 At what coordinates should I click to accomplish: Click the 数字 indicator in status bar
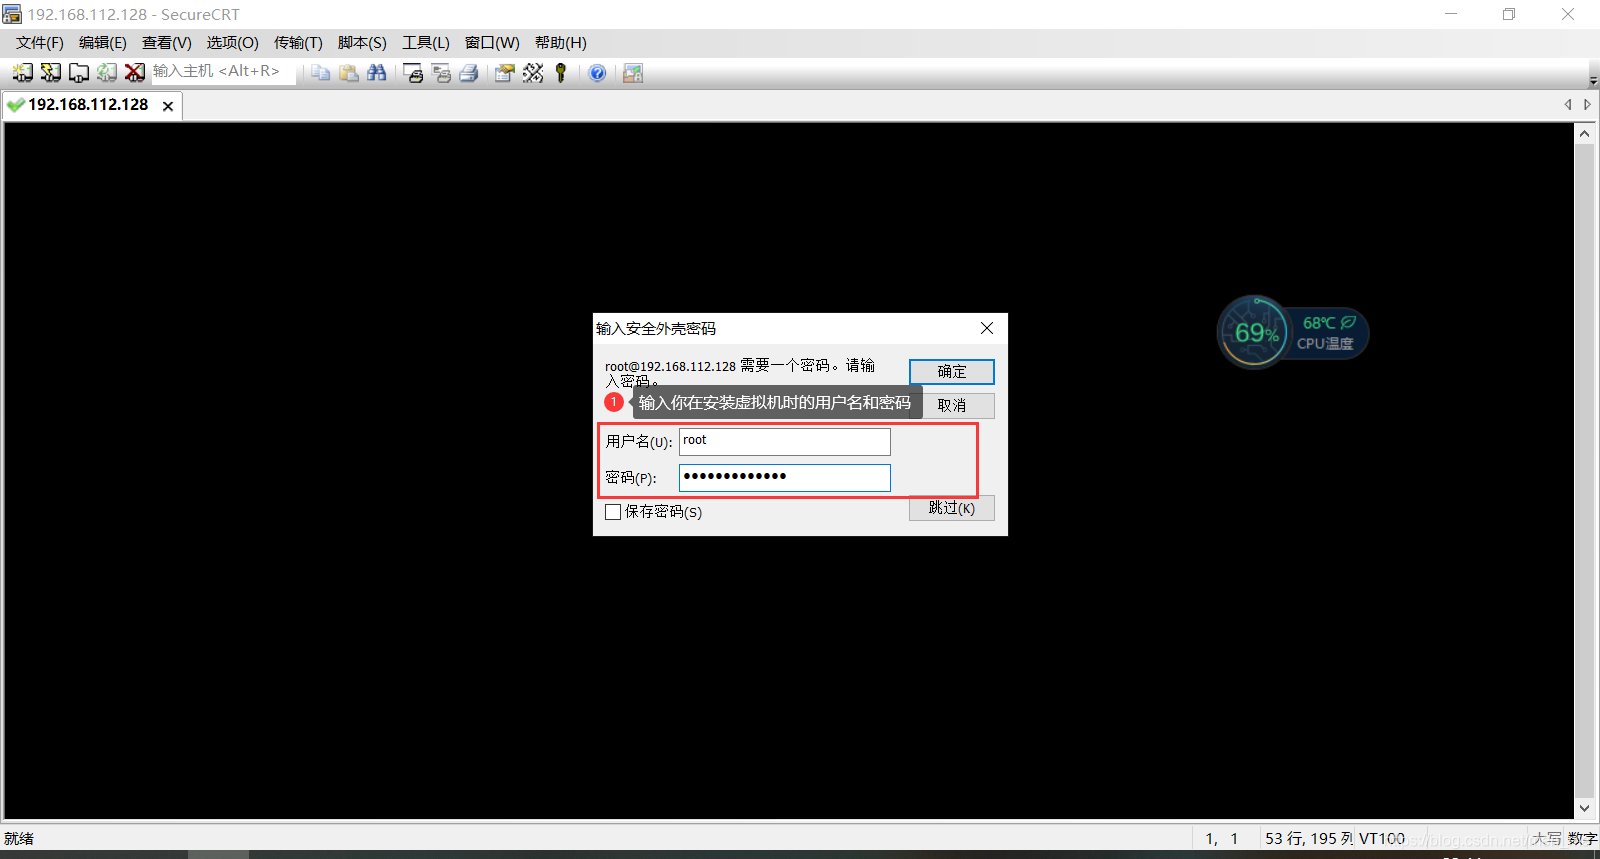(x=1582, y=838)
